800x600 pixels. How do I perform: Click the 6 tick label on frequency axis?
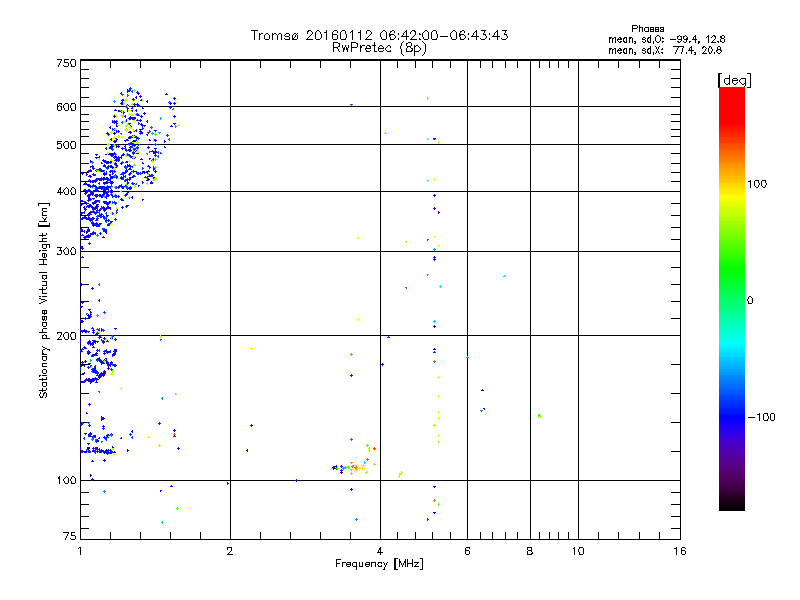(x=467, y=551)
